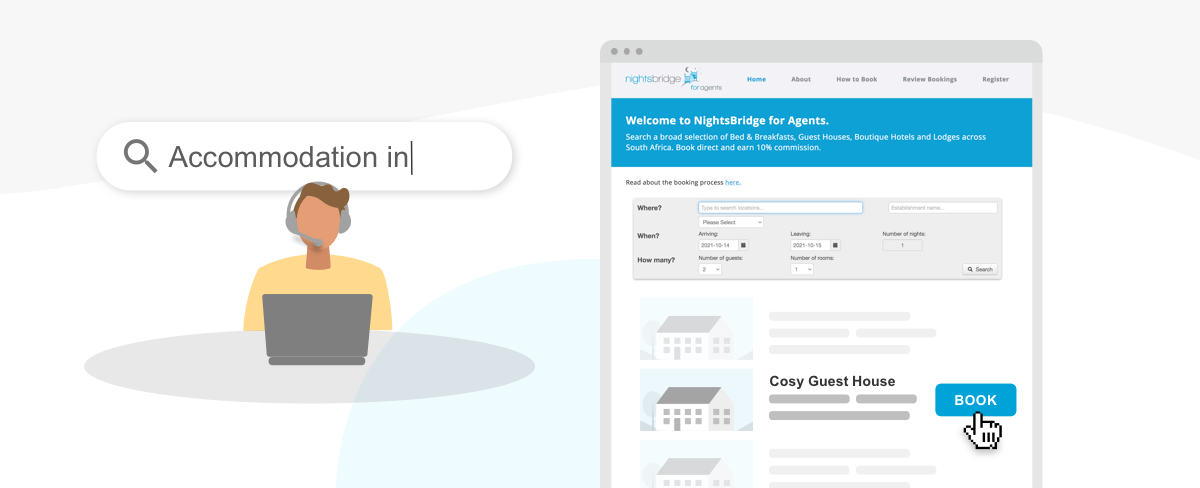Click the Arriving date field 2021-10-14

(x=718, y=245)
